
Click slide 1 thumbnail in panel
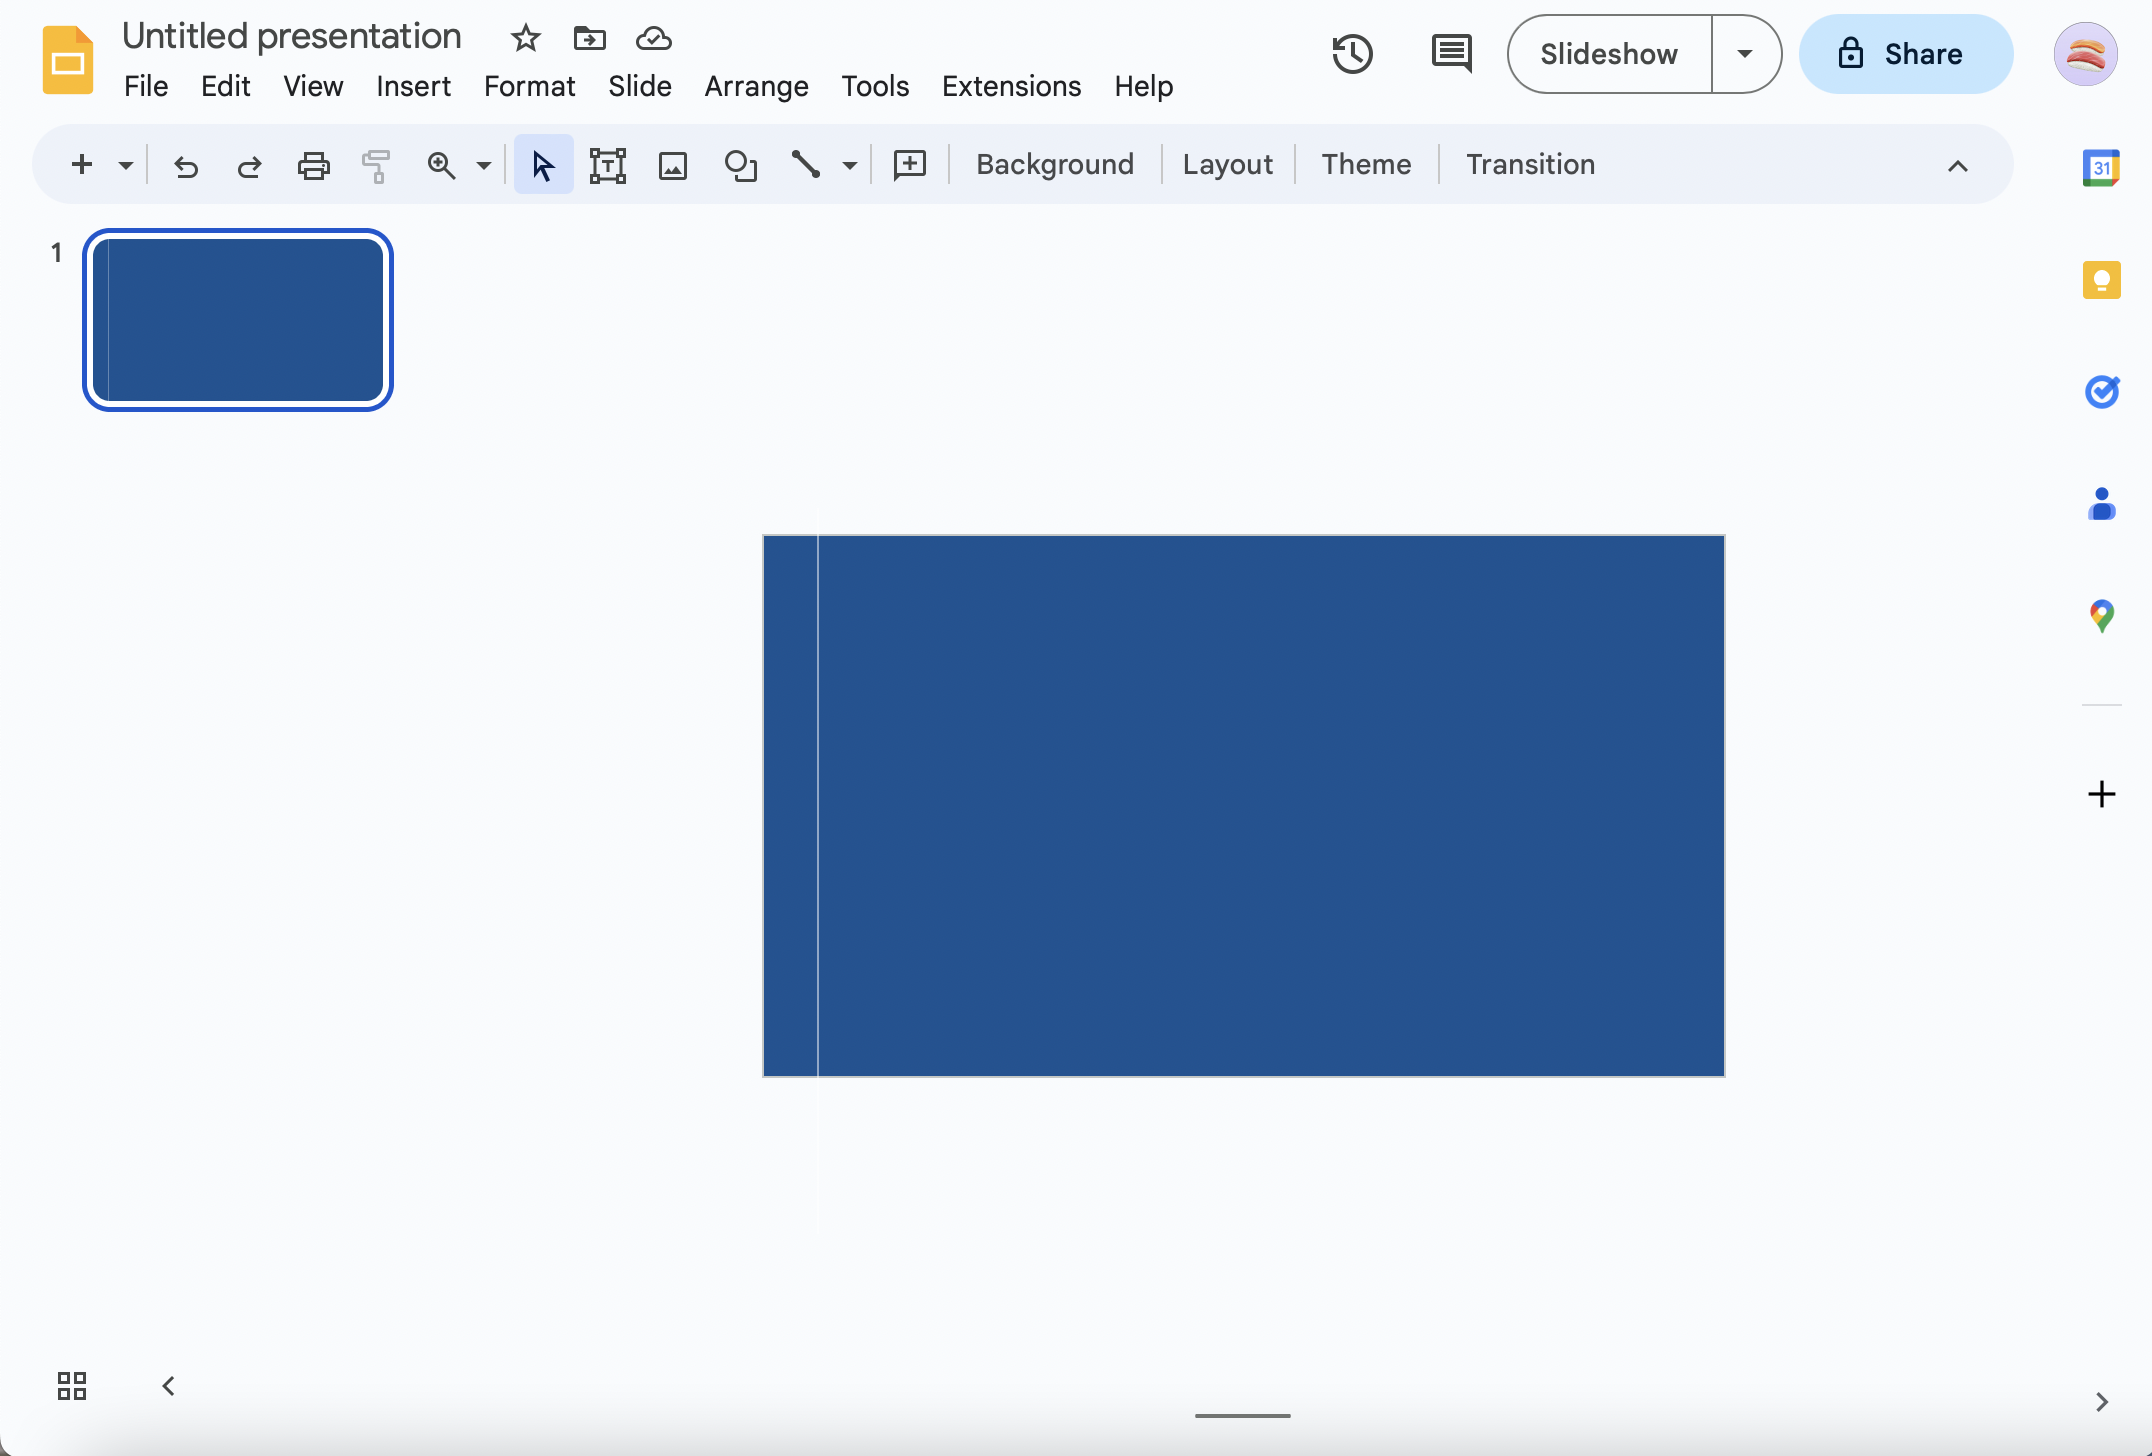click(x=239, y=318)
